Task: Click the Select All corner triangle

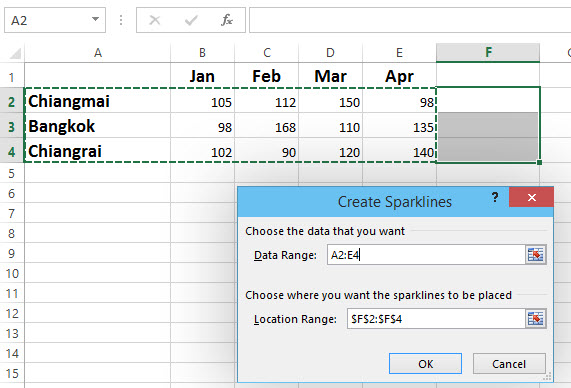Action: 15,54
